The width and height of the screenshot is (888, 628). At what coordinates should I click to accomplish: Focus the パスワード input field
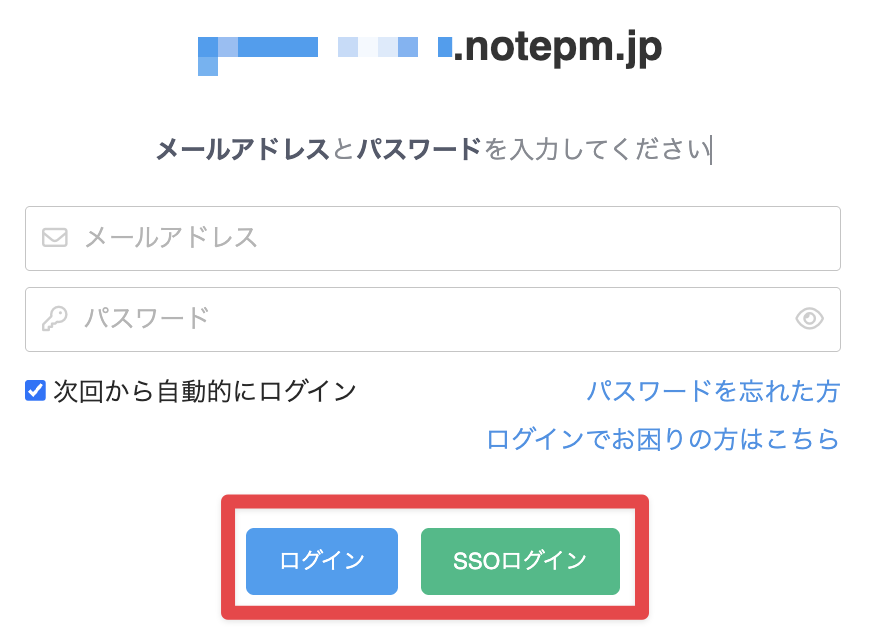click(x=420, y=319)
